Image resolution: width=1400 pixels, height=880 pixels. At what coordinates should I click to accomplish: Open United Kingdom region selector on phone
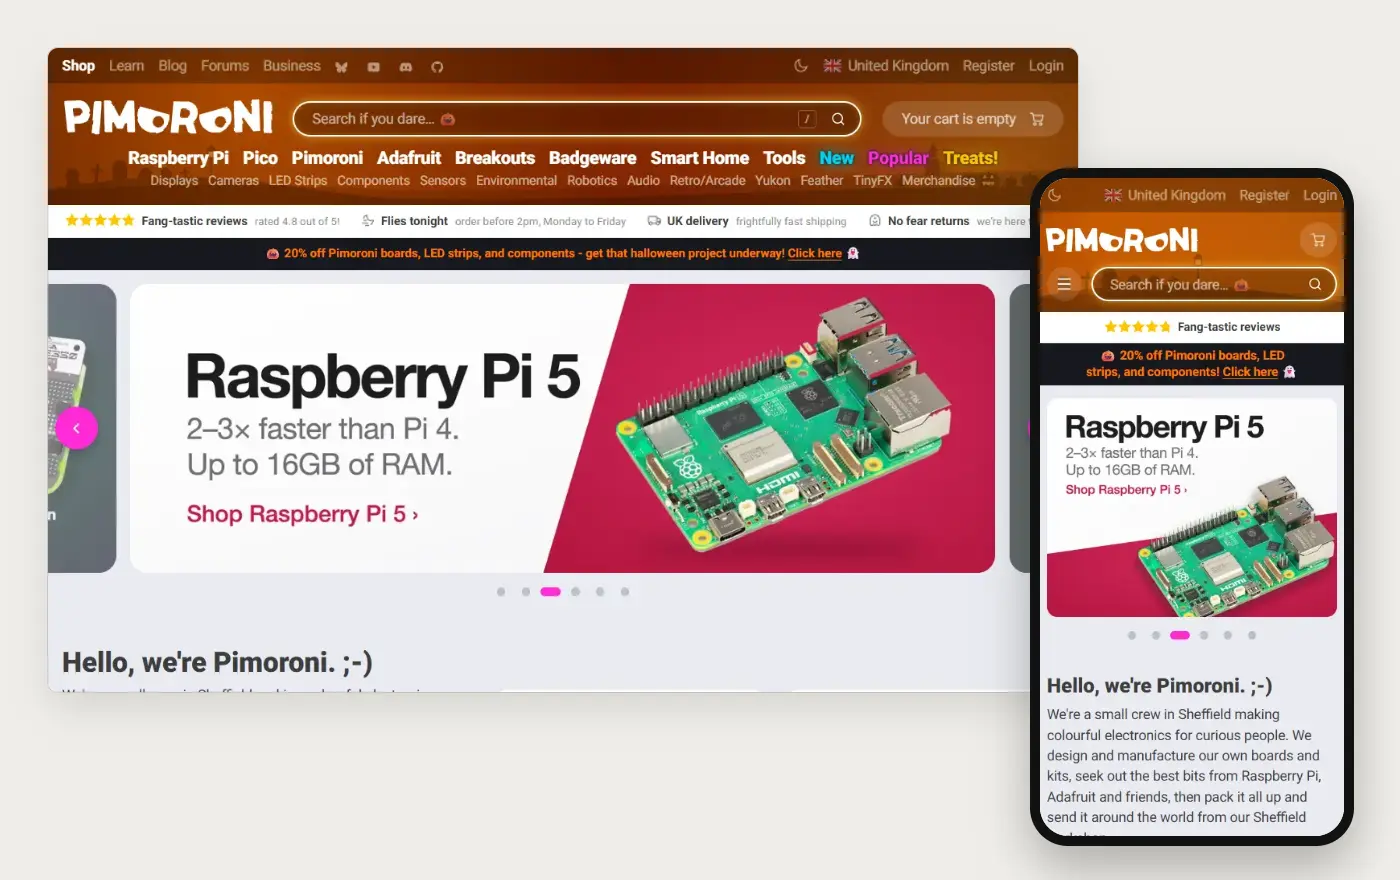tap(1165, 195)
